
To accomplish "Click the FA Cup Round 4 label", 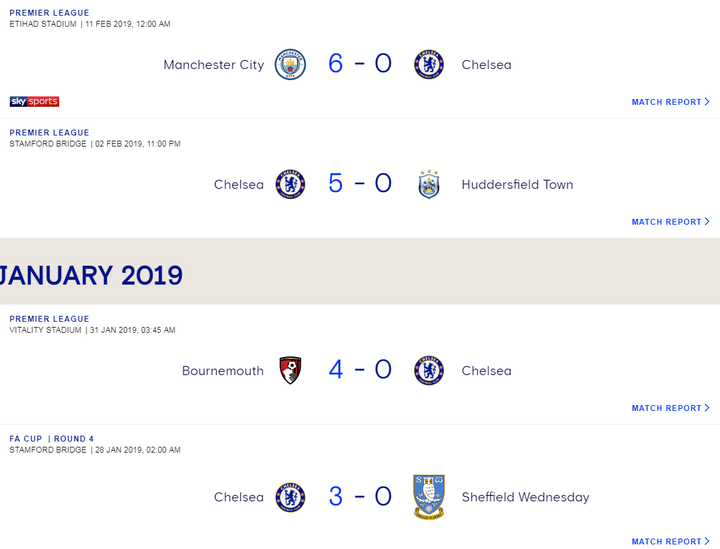I will click(x=51, y=439).
